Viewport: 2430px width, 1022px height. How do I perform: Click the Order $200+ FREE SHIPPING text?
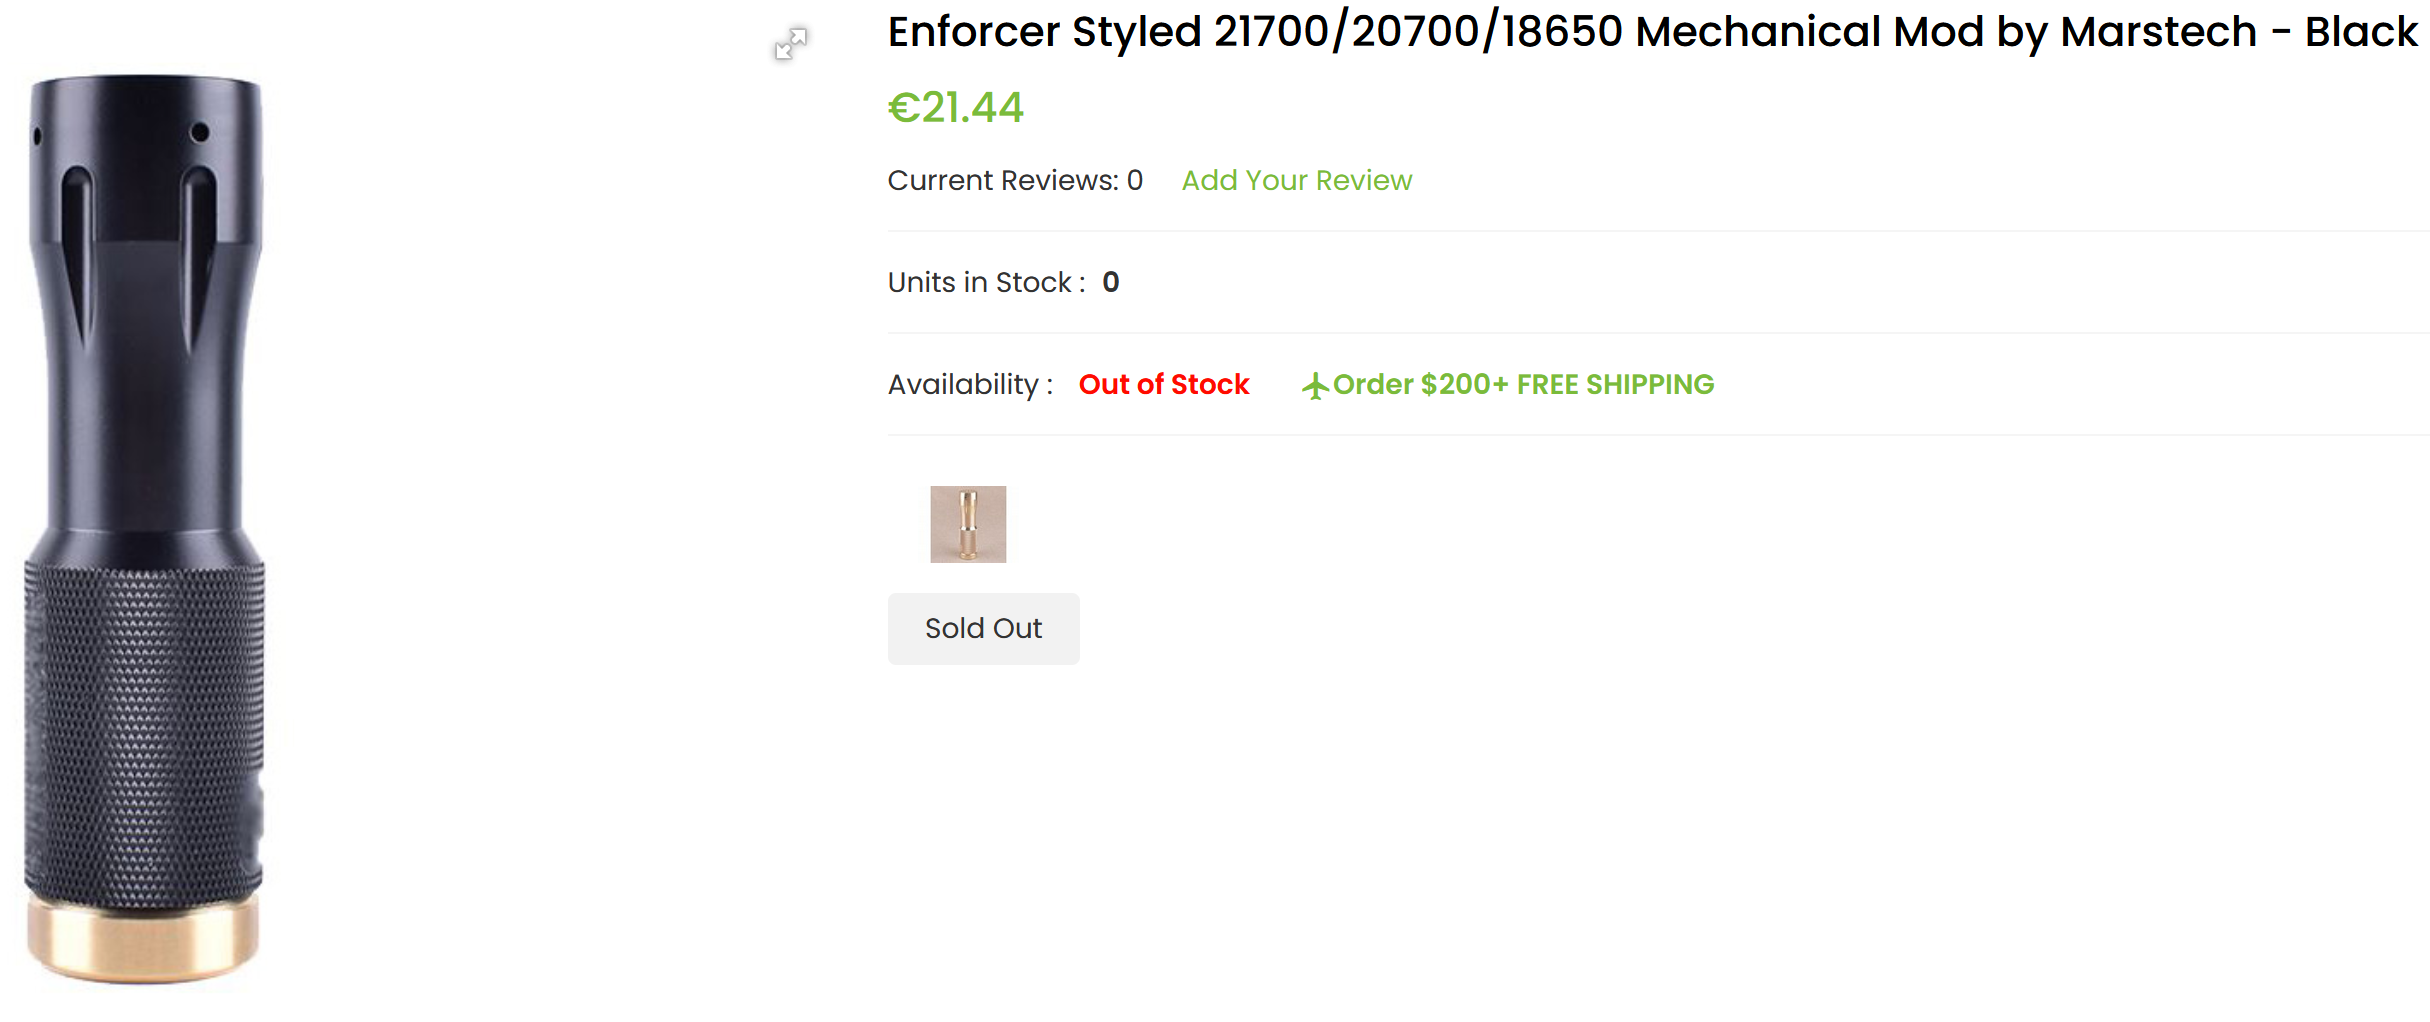click(1523, 385)
